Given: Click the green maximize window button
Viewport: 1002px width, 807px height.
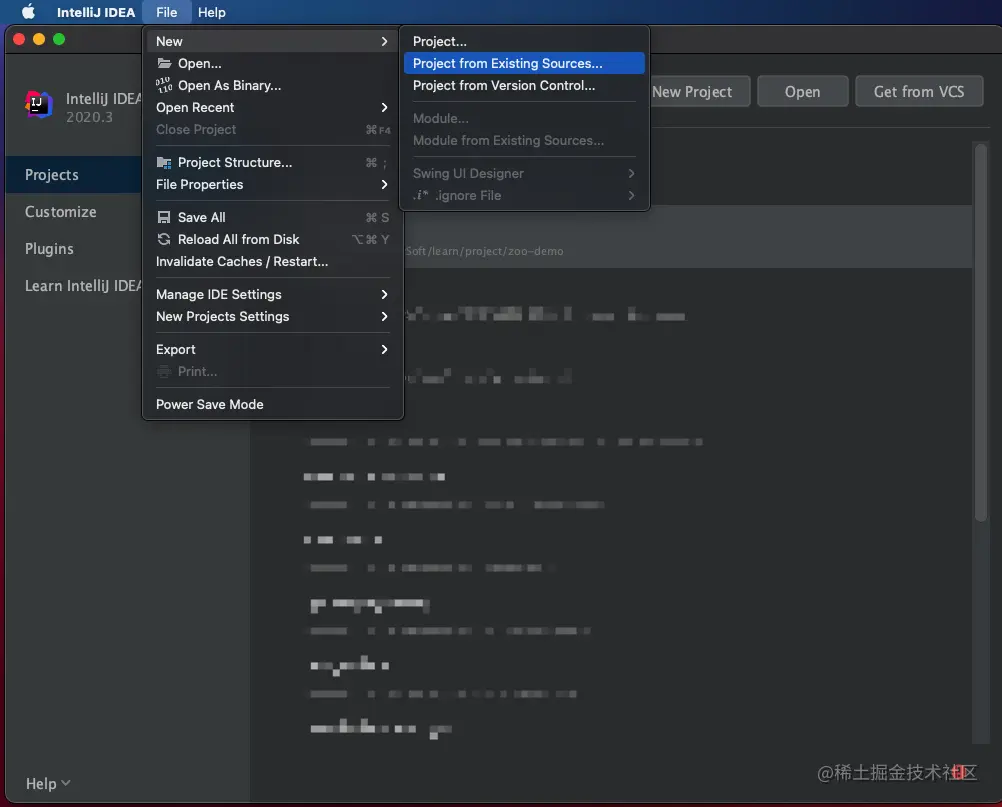Looking at the screenshot, I should [59, 39].
